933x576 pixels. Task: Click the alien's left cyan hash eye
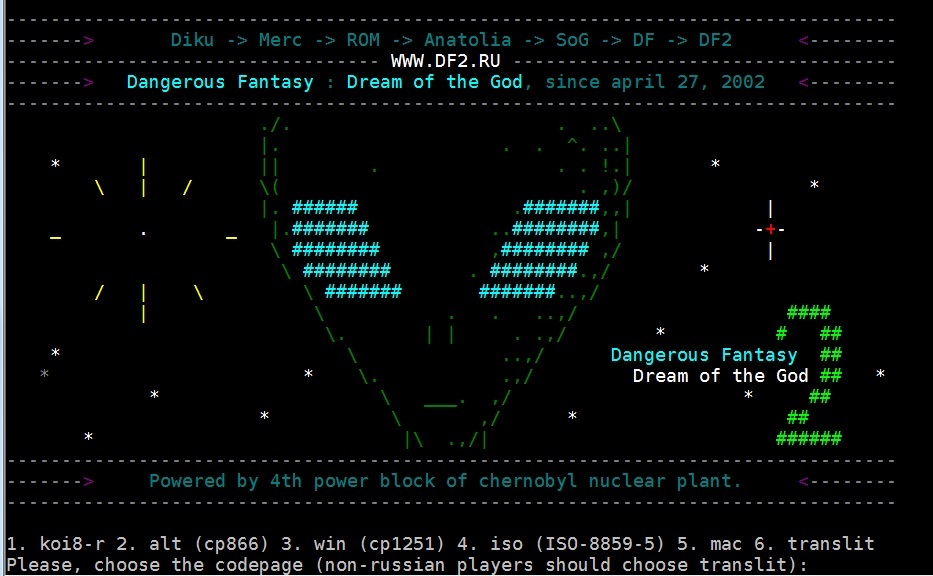(346, 249)
